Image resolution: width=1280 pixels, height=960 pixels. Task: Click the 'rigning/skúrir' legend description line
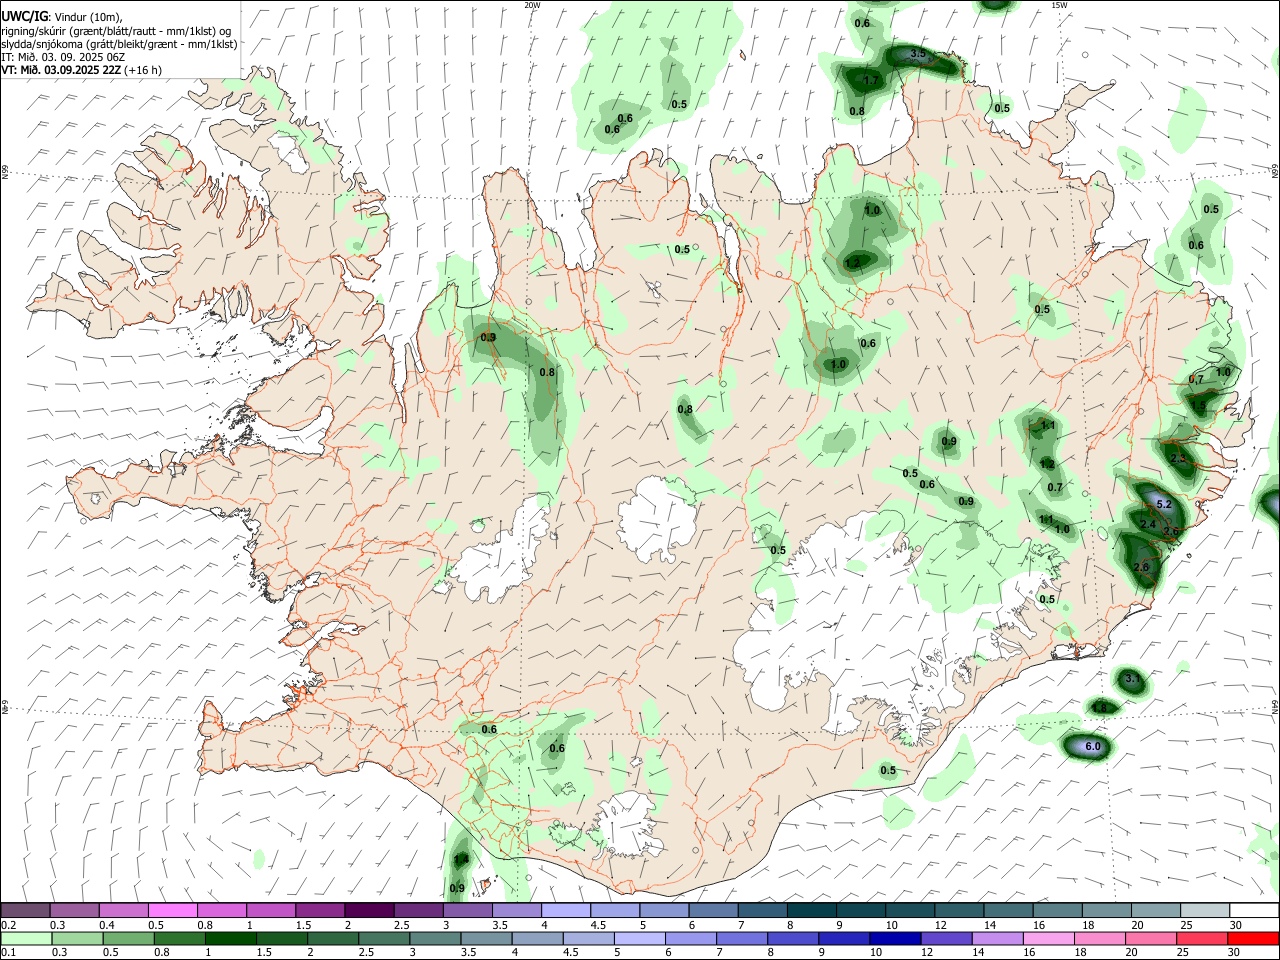click(116, 30)
